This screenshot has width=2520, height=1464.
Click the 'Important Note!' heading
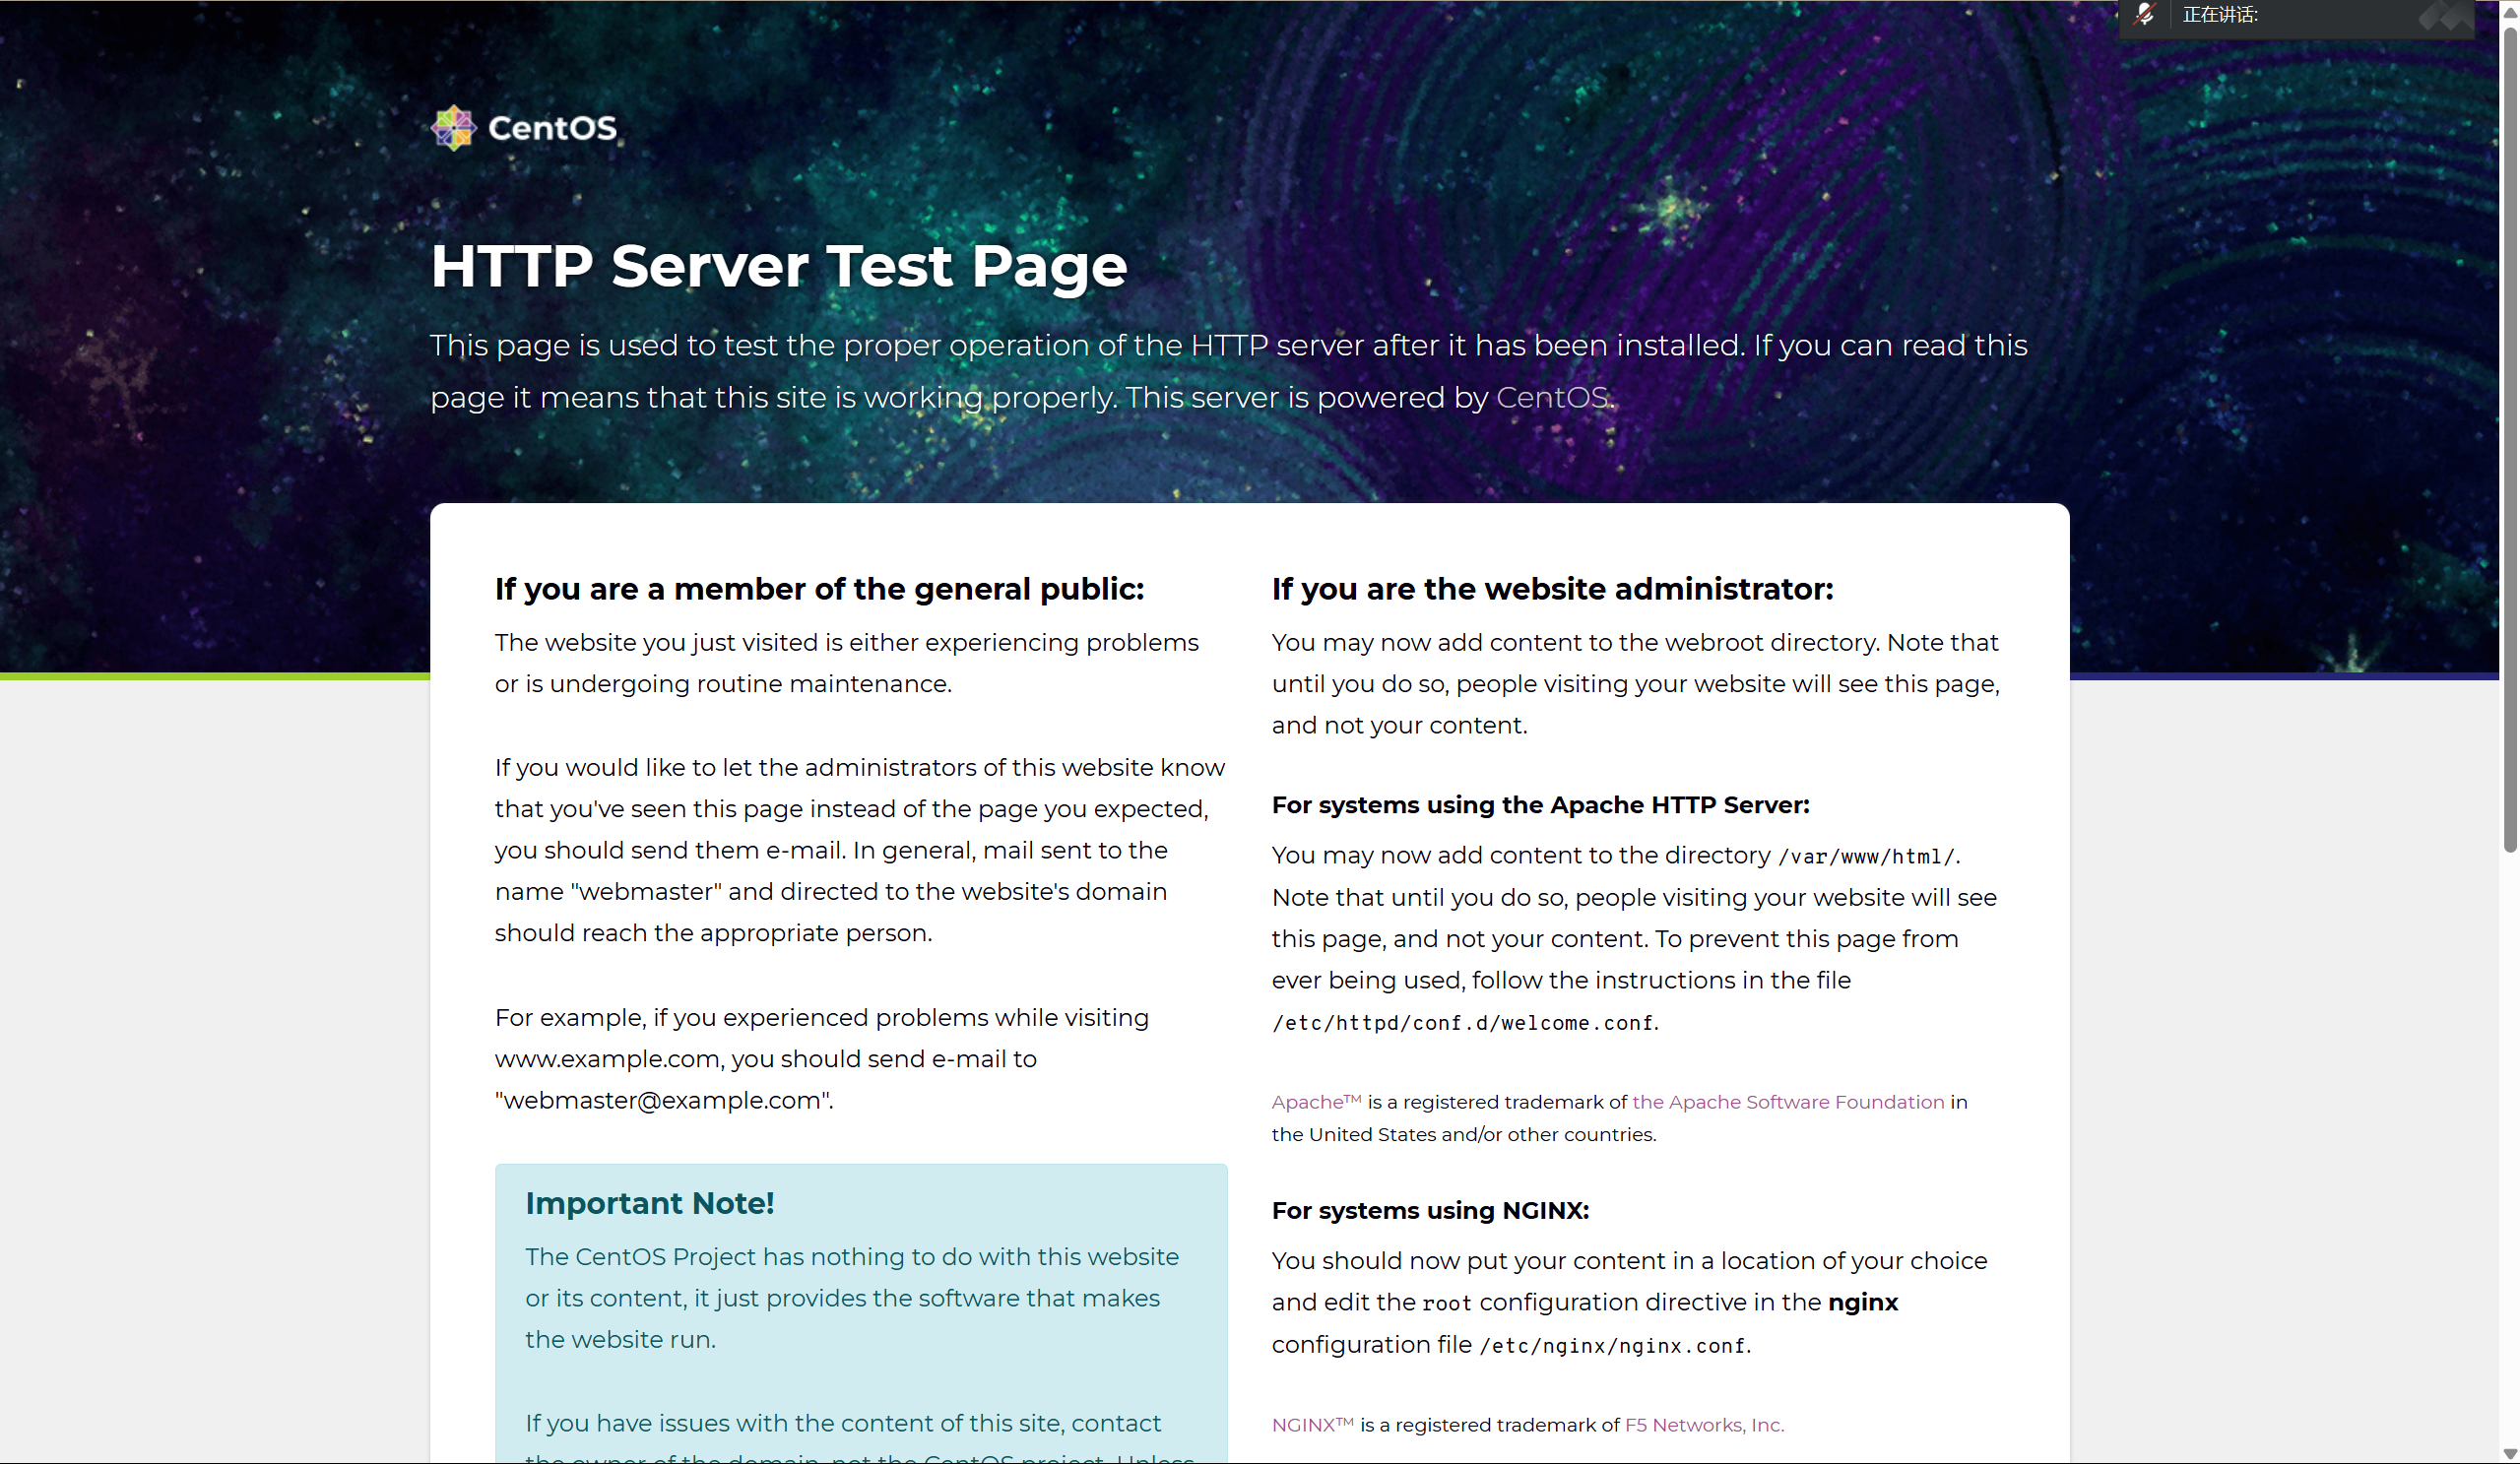point(649,1203)
